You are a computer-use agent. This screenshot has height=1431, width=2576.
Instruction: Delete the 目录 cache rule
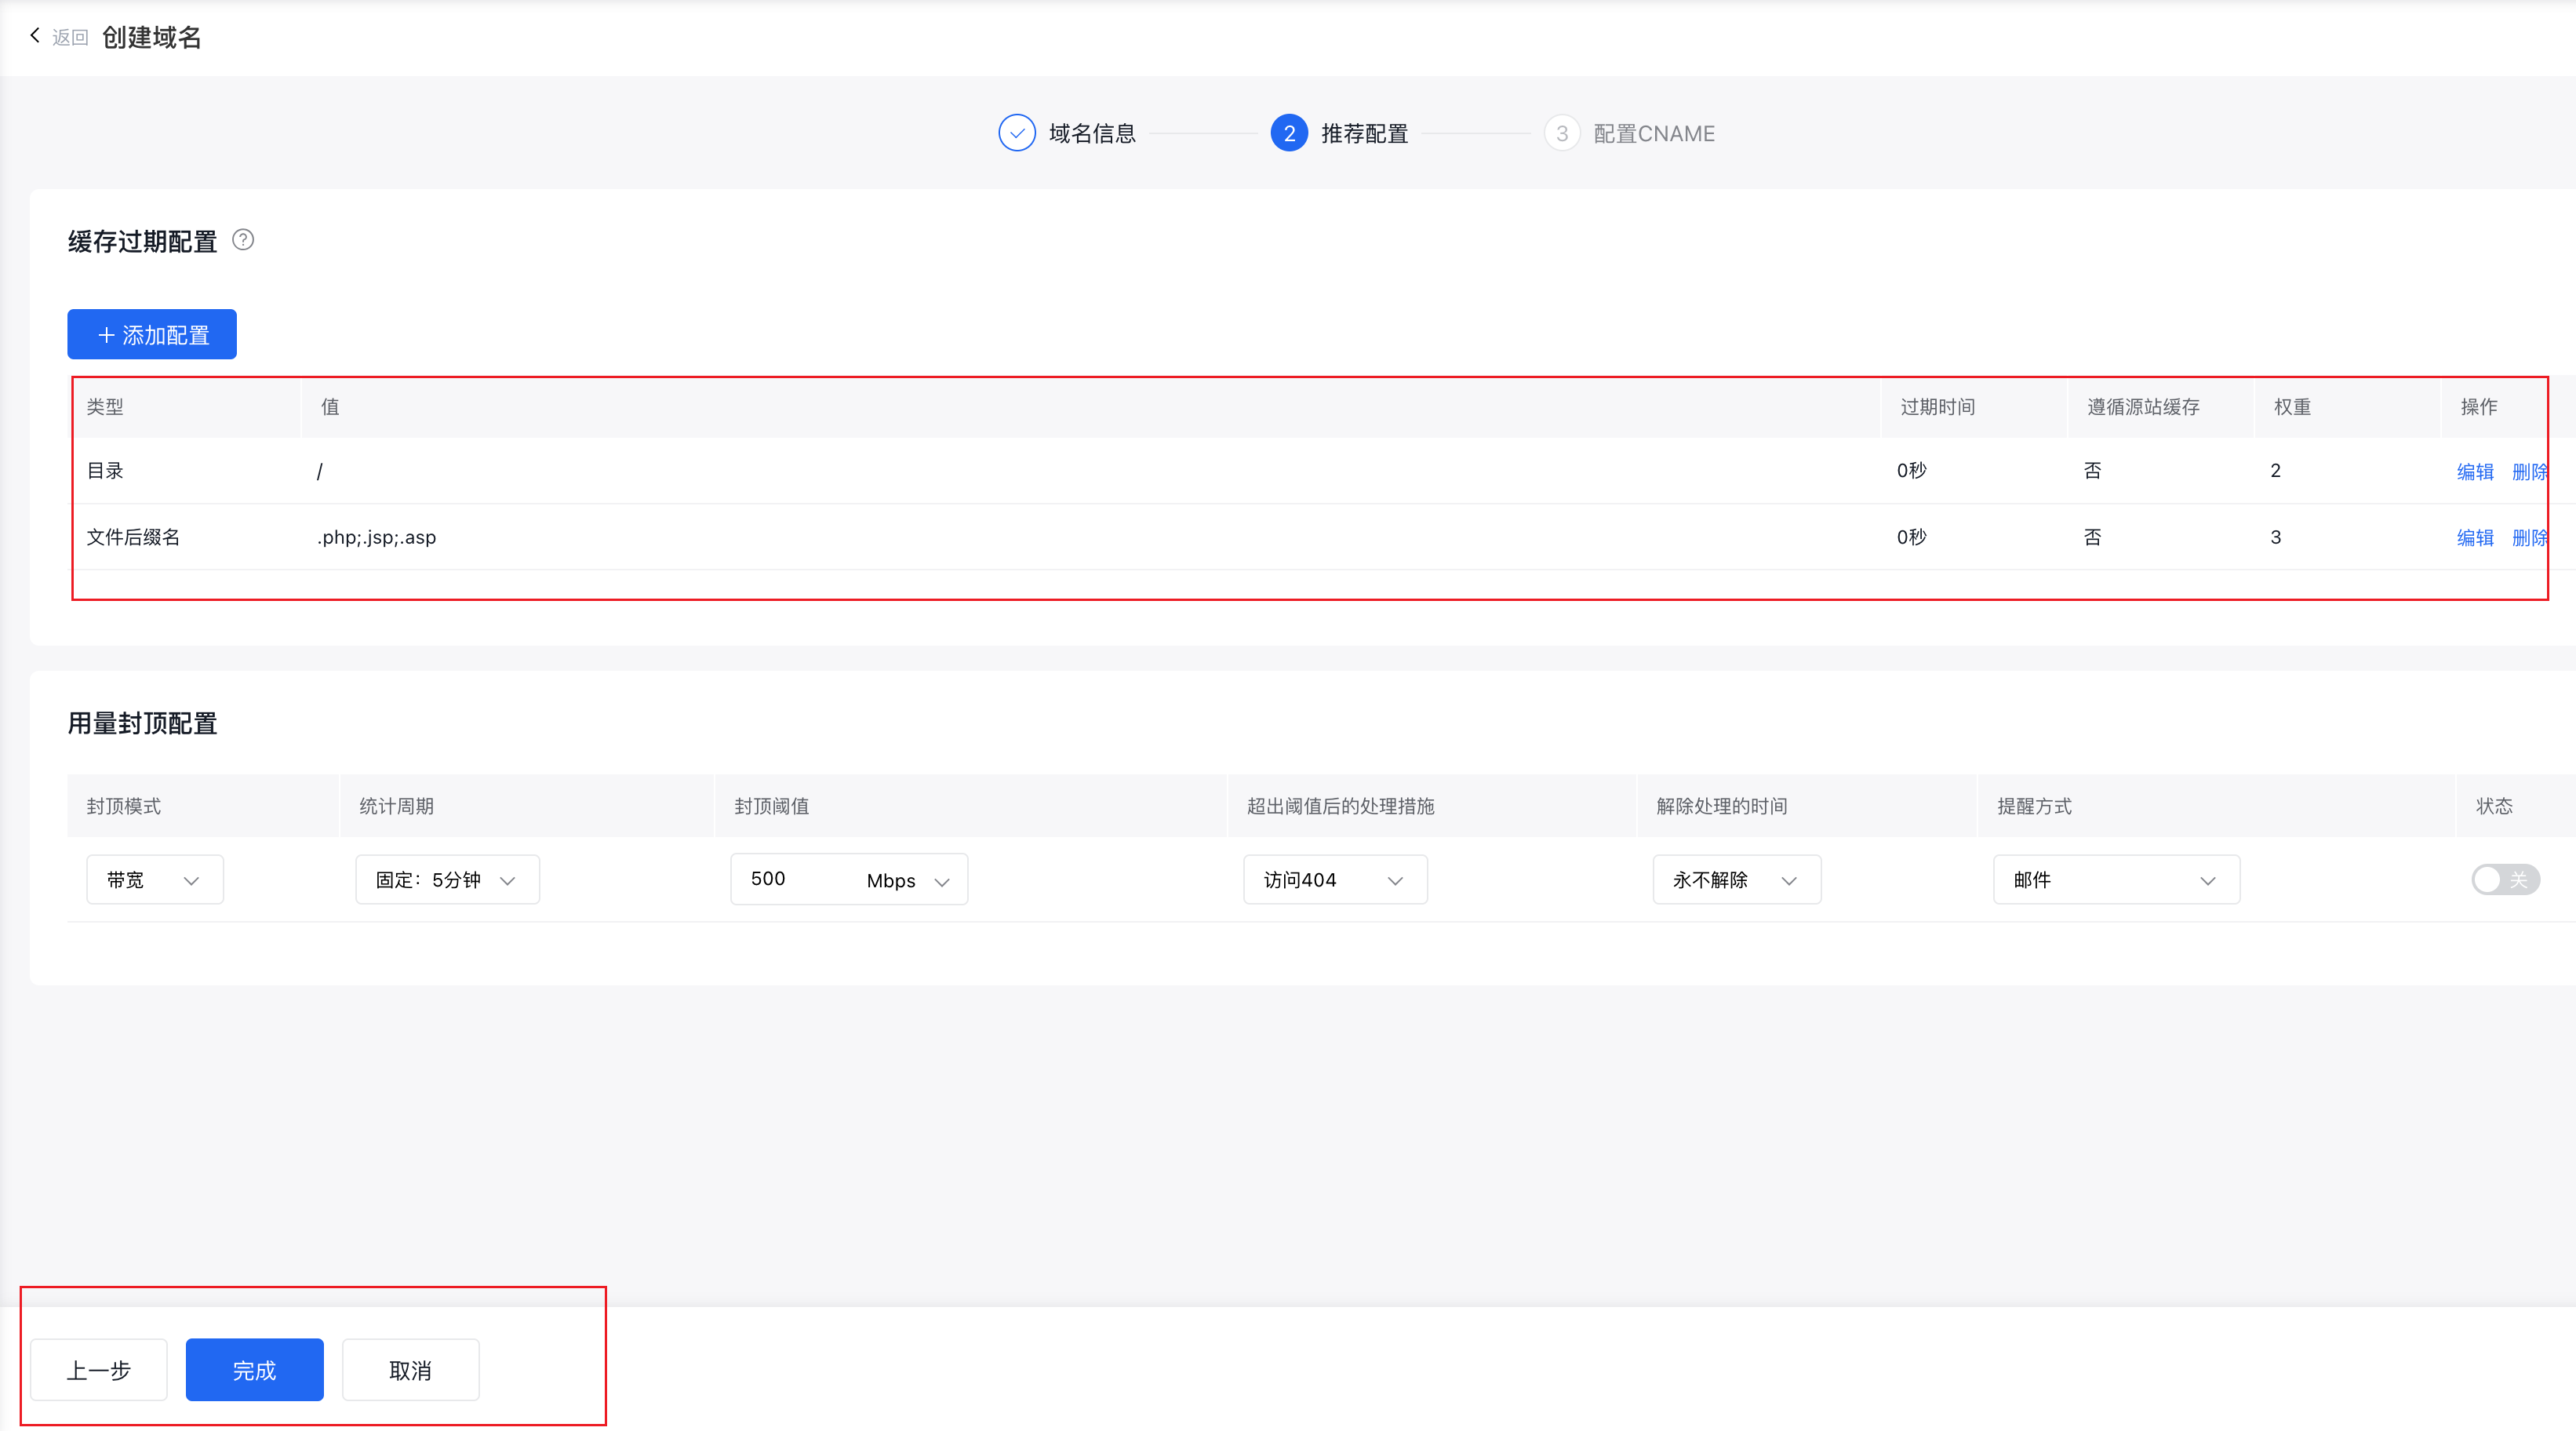[2528, 471]
